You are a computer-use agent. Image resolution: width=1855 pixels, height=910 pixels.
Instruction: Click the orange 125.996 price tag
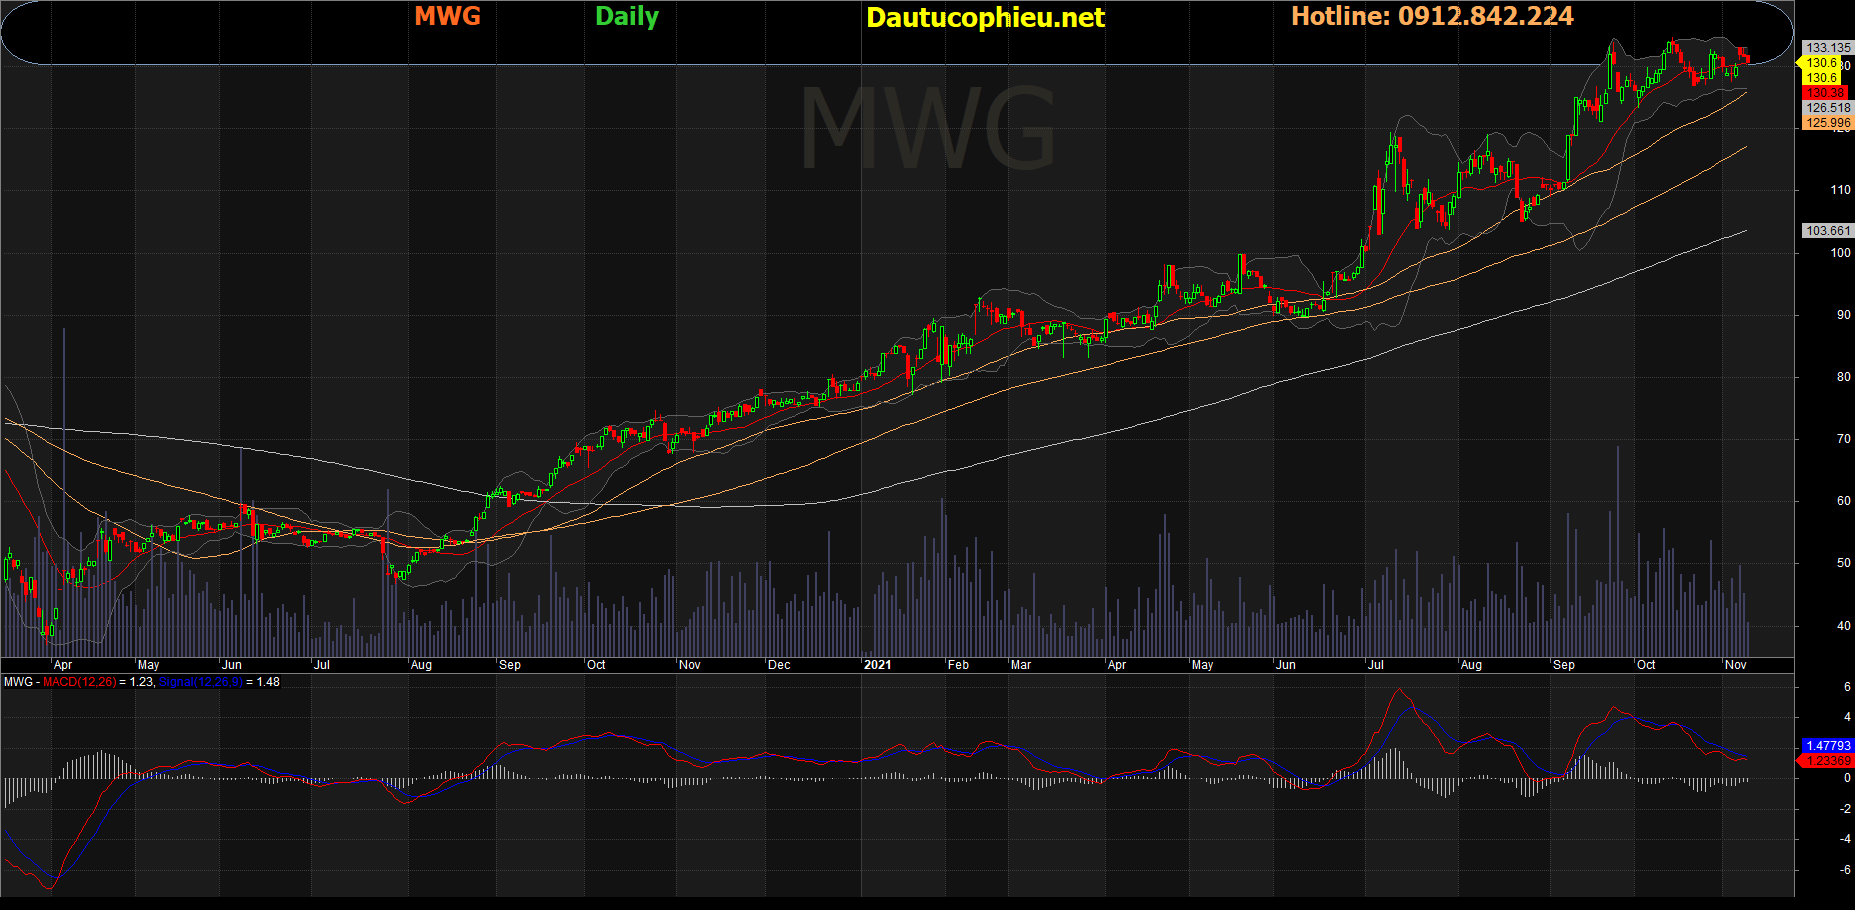1828,123
